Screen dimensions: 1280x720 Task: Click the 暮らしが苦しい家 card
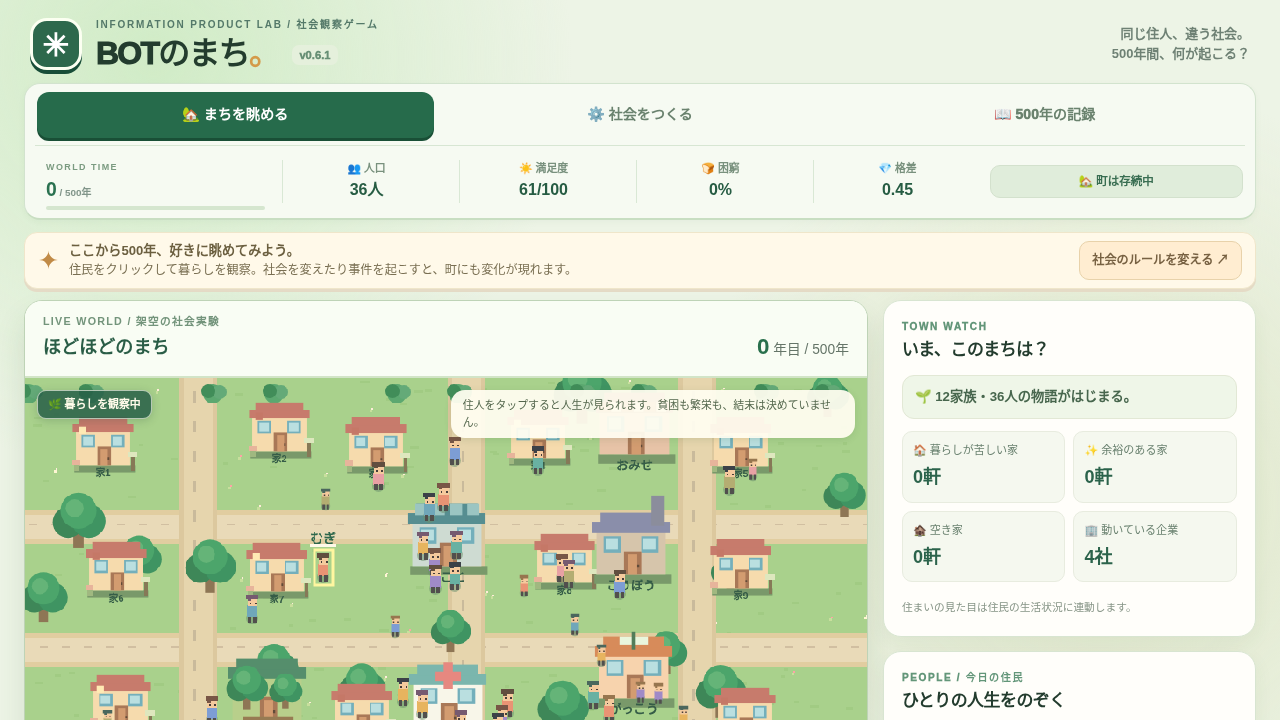point(983,467)
